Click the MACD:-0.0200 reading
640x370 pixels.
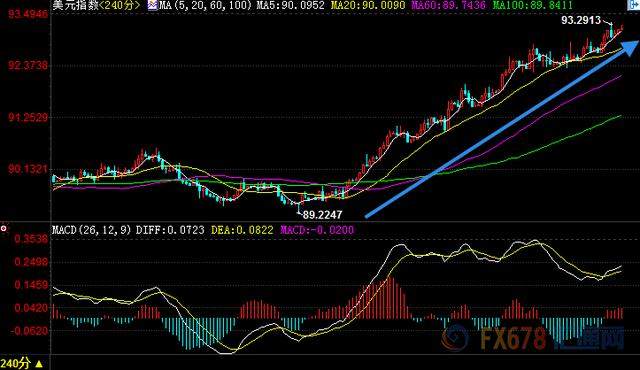(317, 230)
